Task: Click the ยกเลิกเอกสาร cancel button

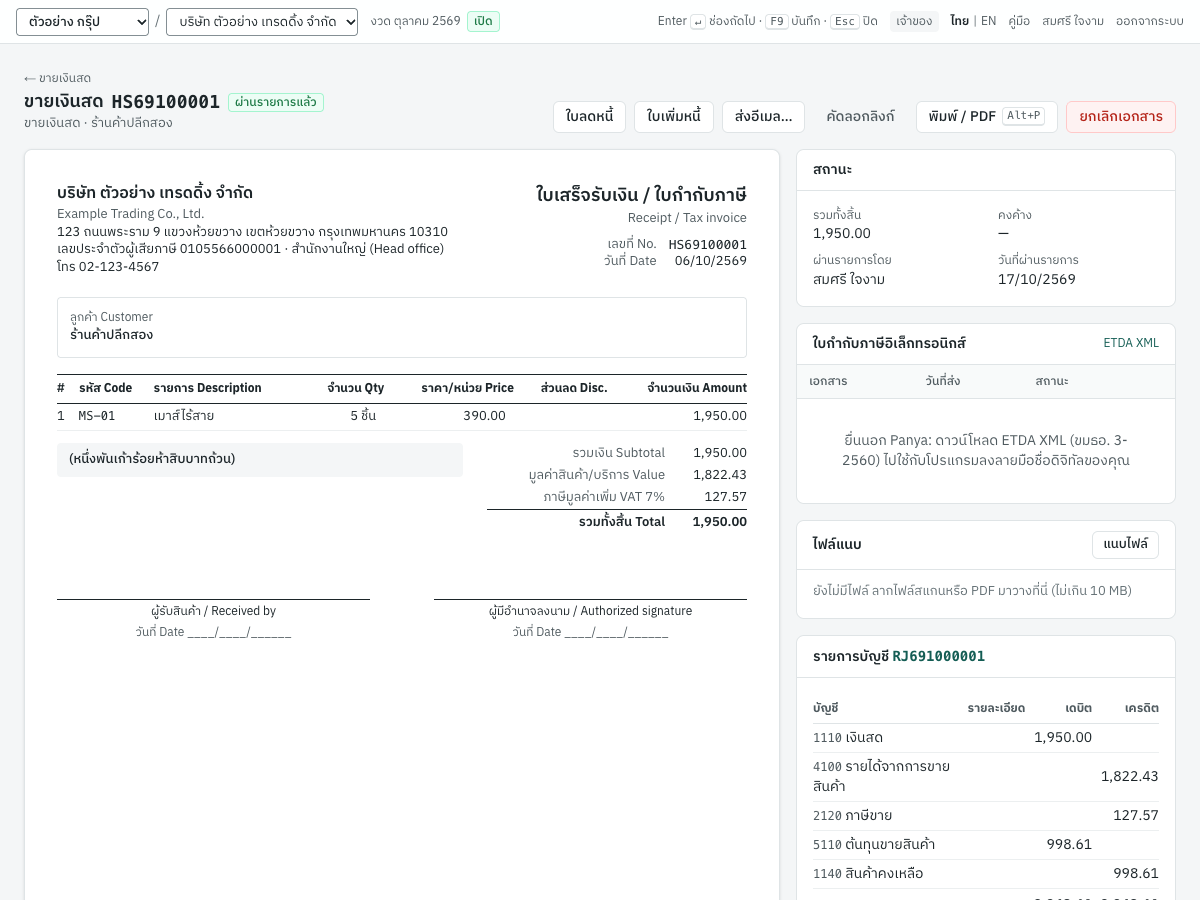Action: 1120,117
